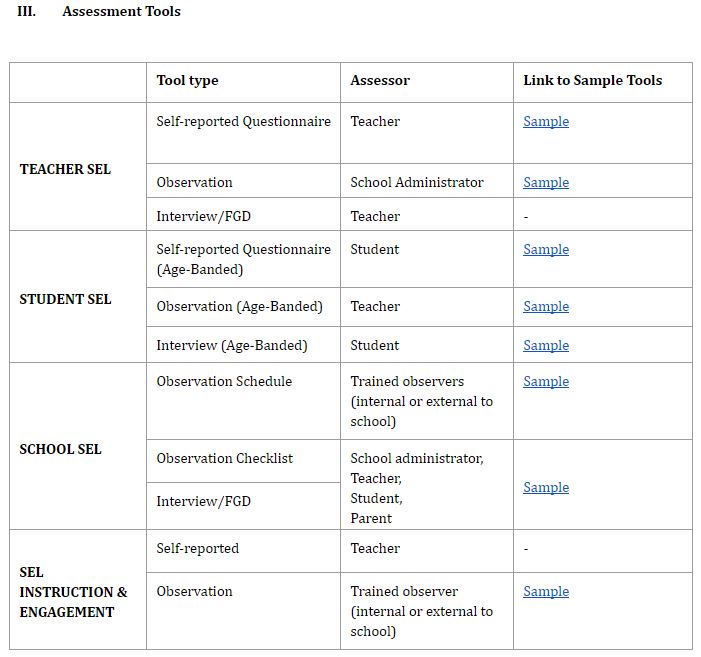Open Sample link for SEL Instruction observation

[546, 592]
